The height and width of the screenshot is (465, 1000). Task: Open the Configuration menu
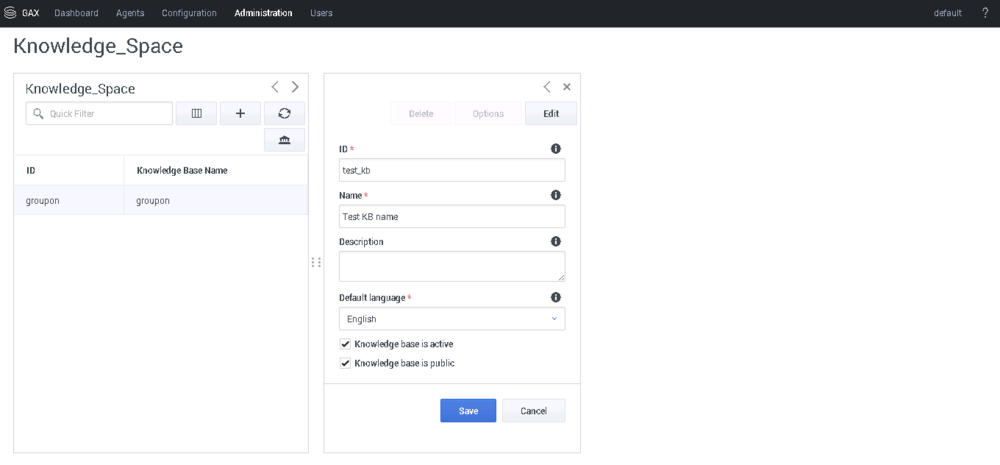tap(189, 13)
